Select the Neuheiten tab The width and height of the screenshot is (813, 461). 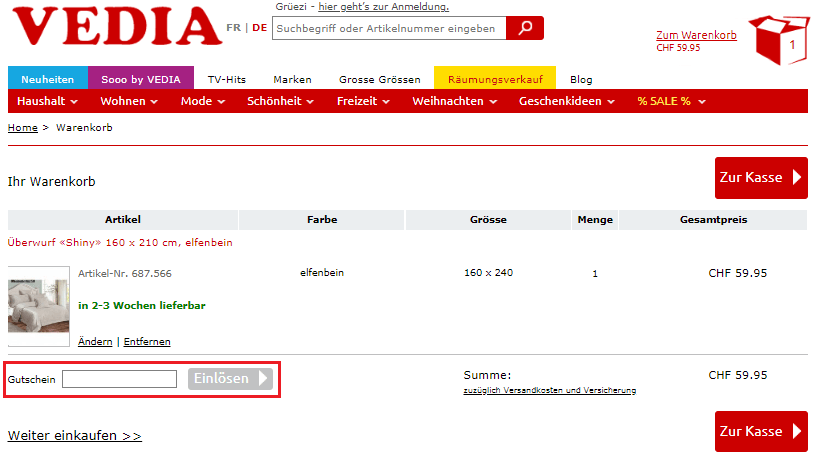coord(48,79)
